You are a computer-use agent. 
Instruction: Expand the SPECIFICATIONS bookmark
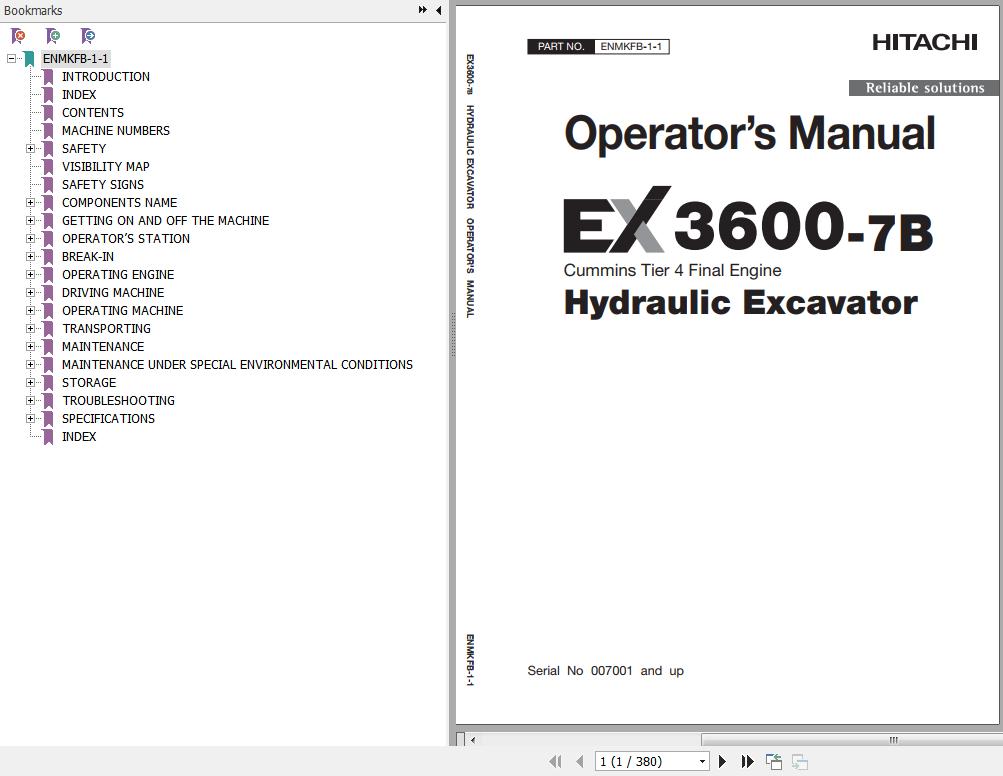tap(30, 418)
